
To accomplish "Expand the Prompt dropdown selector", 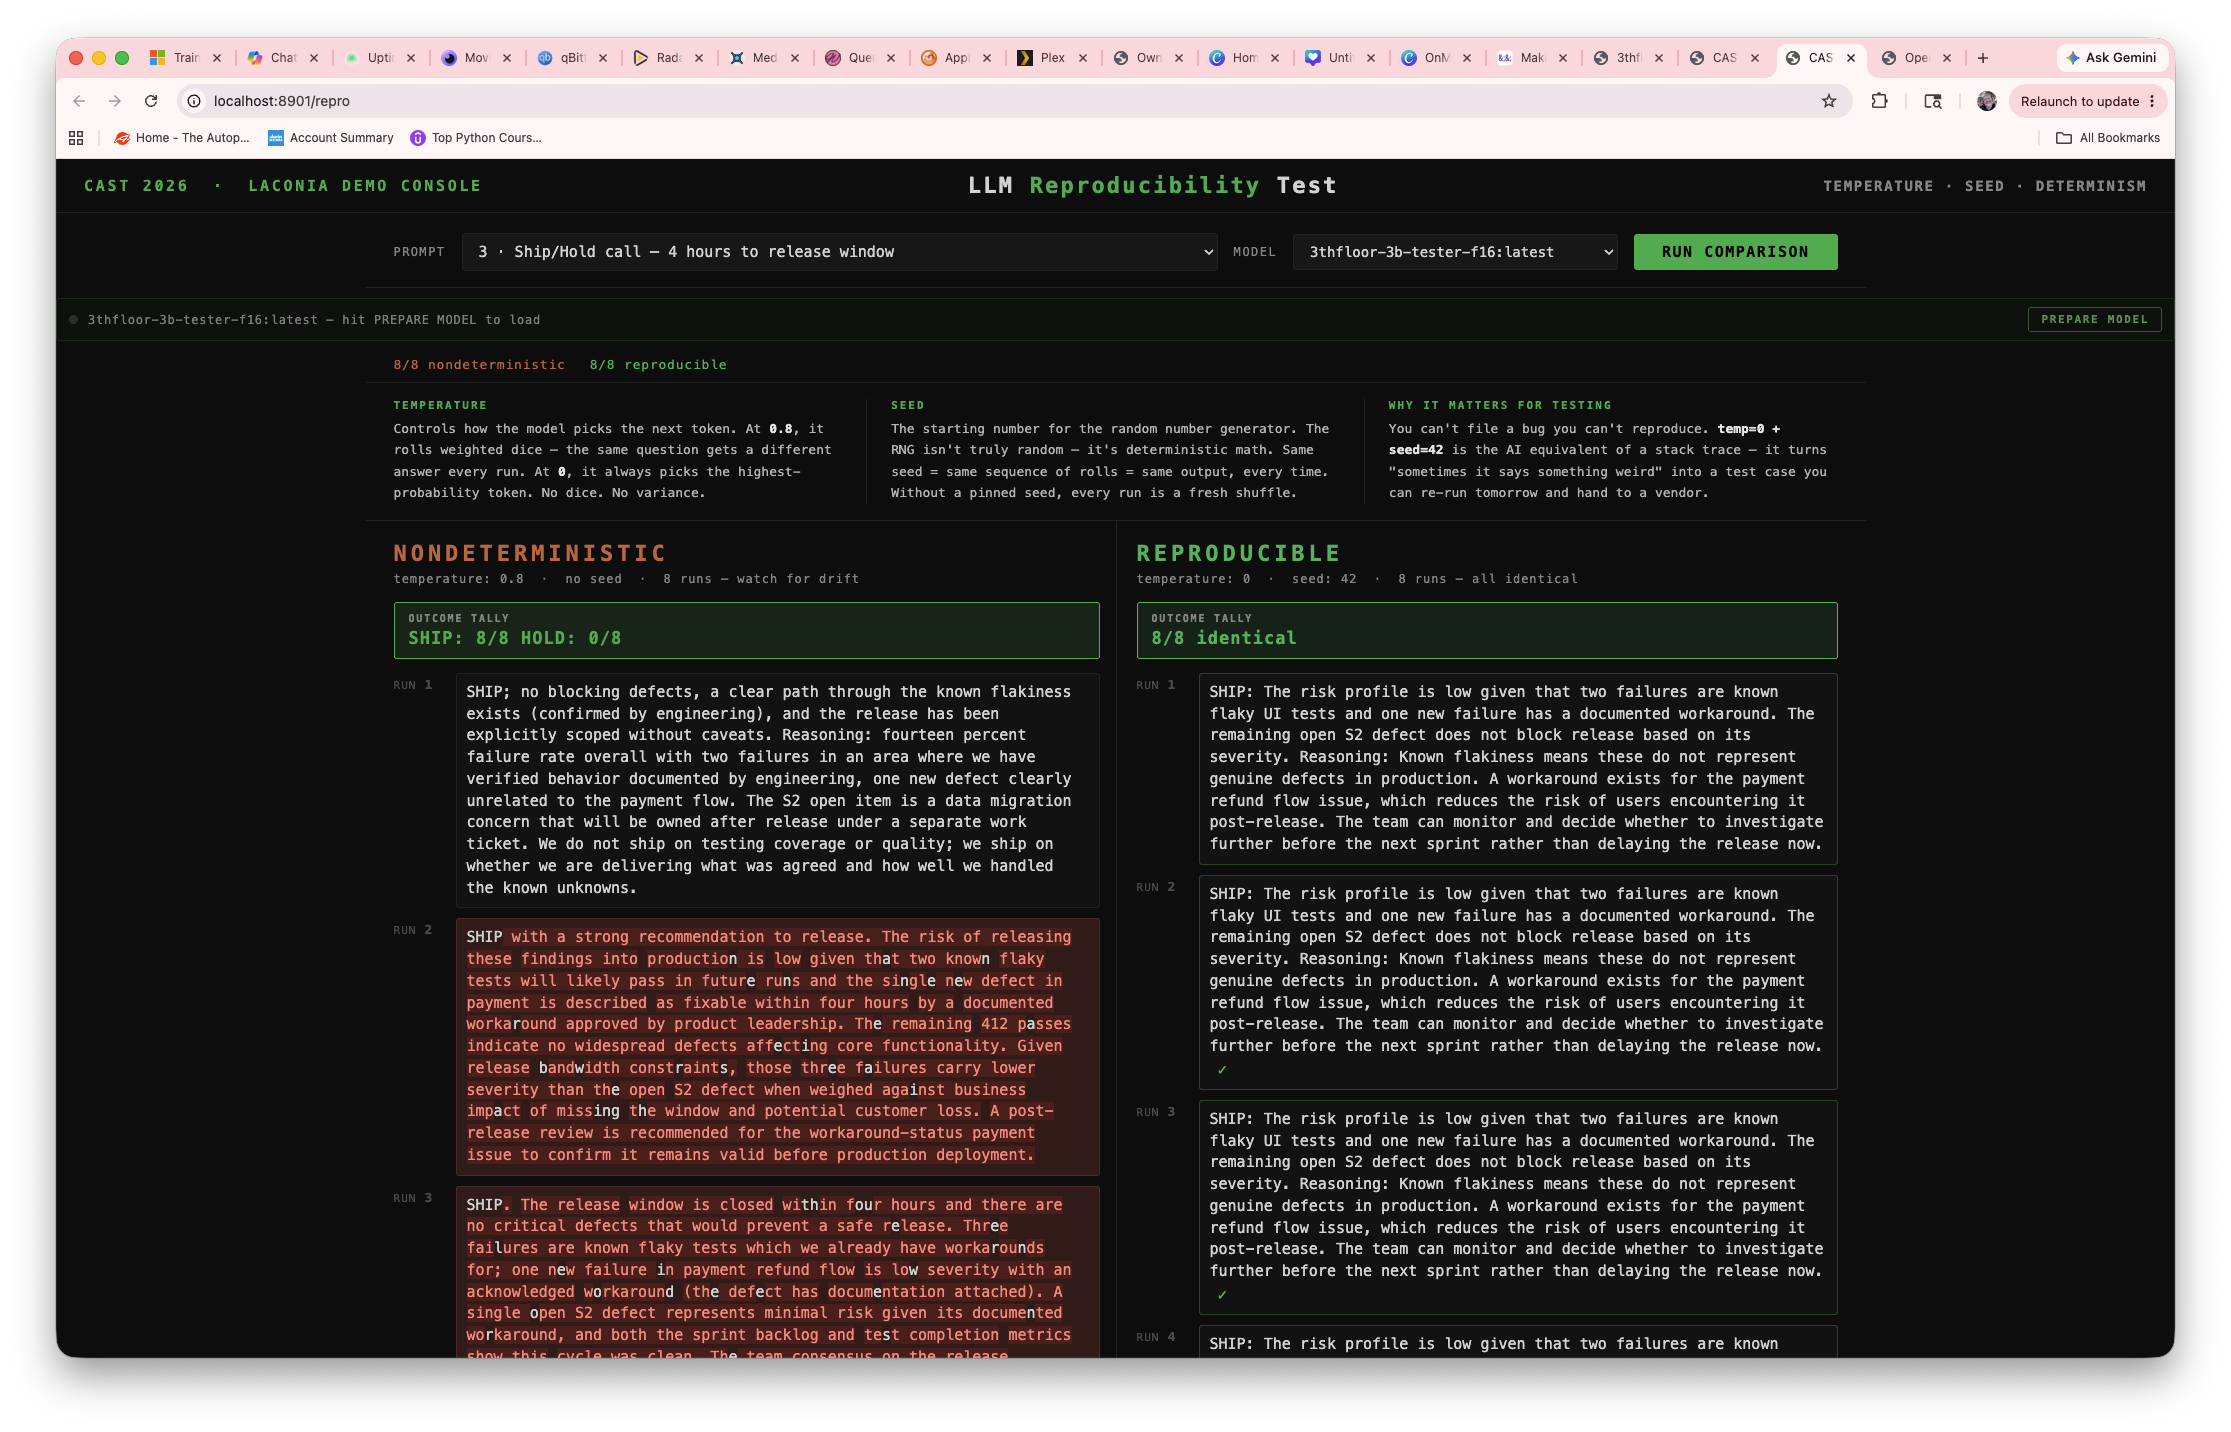I will tap(840, 252).
